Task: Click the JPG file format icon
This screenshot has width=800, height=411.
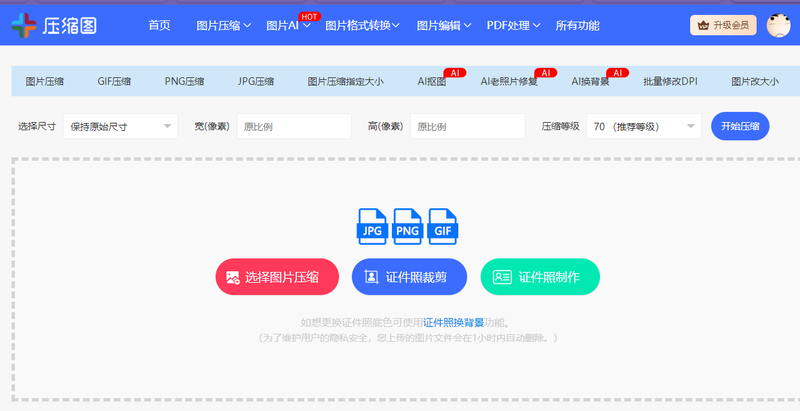Action: 373,227
